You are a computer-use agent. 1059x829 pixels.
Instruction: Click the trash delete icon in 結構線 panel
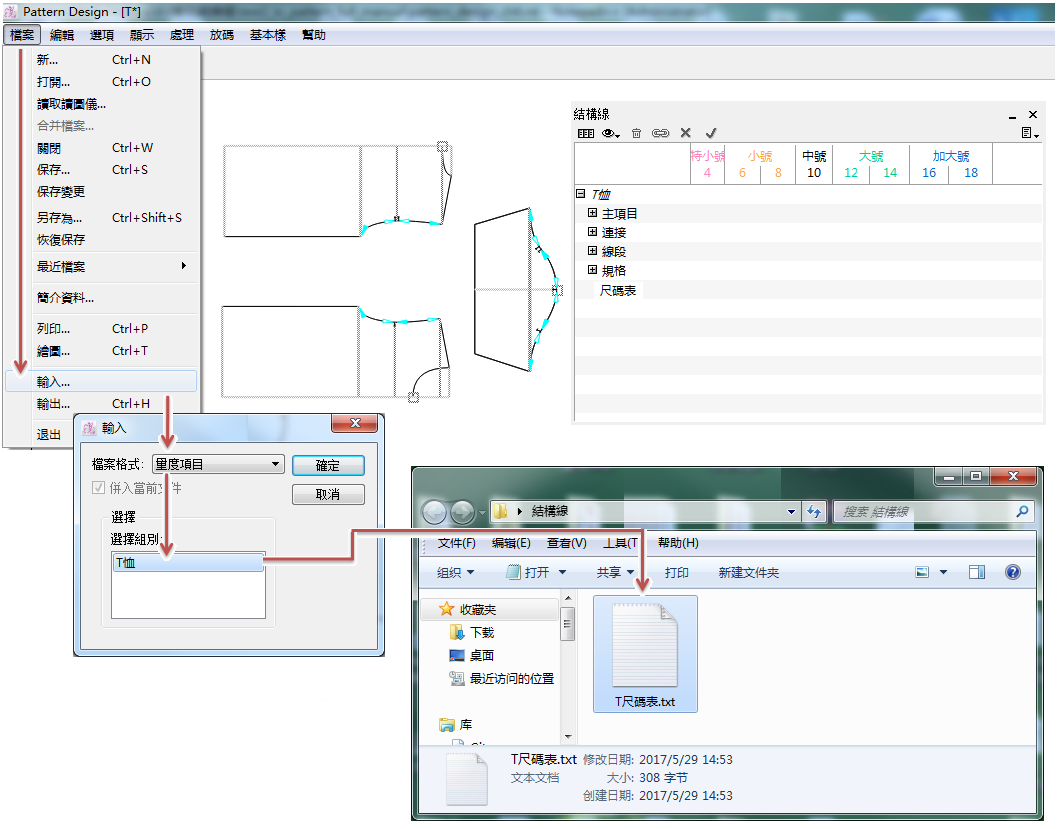(636, 133)
